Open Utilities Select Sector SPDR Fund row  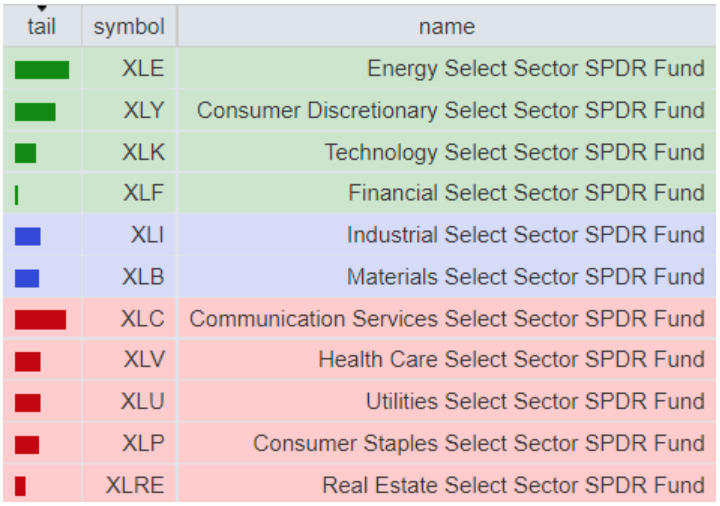click(x=535, y=402)
